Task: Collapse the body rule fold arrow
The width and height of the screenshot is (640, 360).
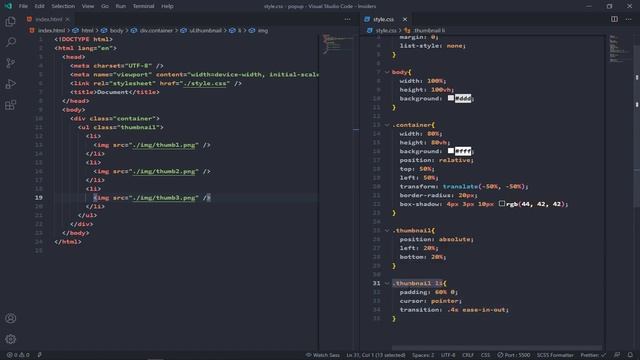Action: [387, 72]
